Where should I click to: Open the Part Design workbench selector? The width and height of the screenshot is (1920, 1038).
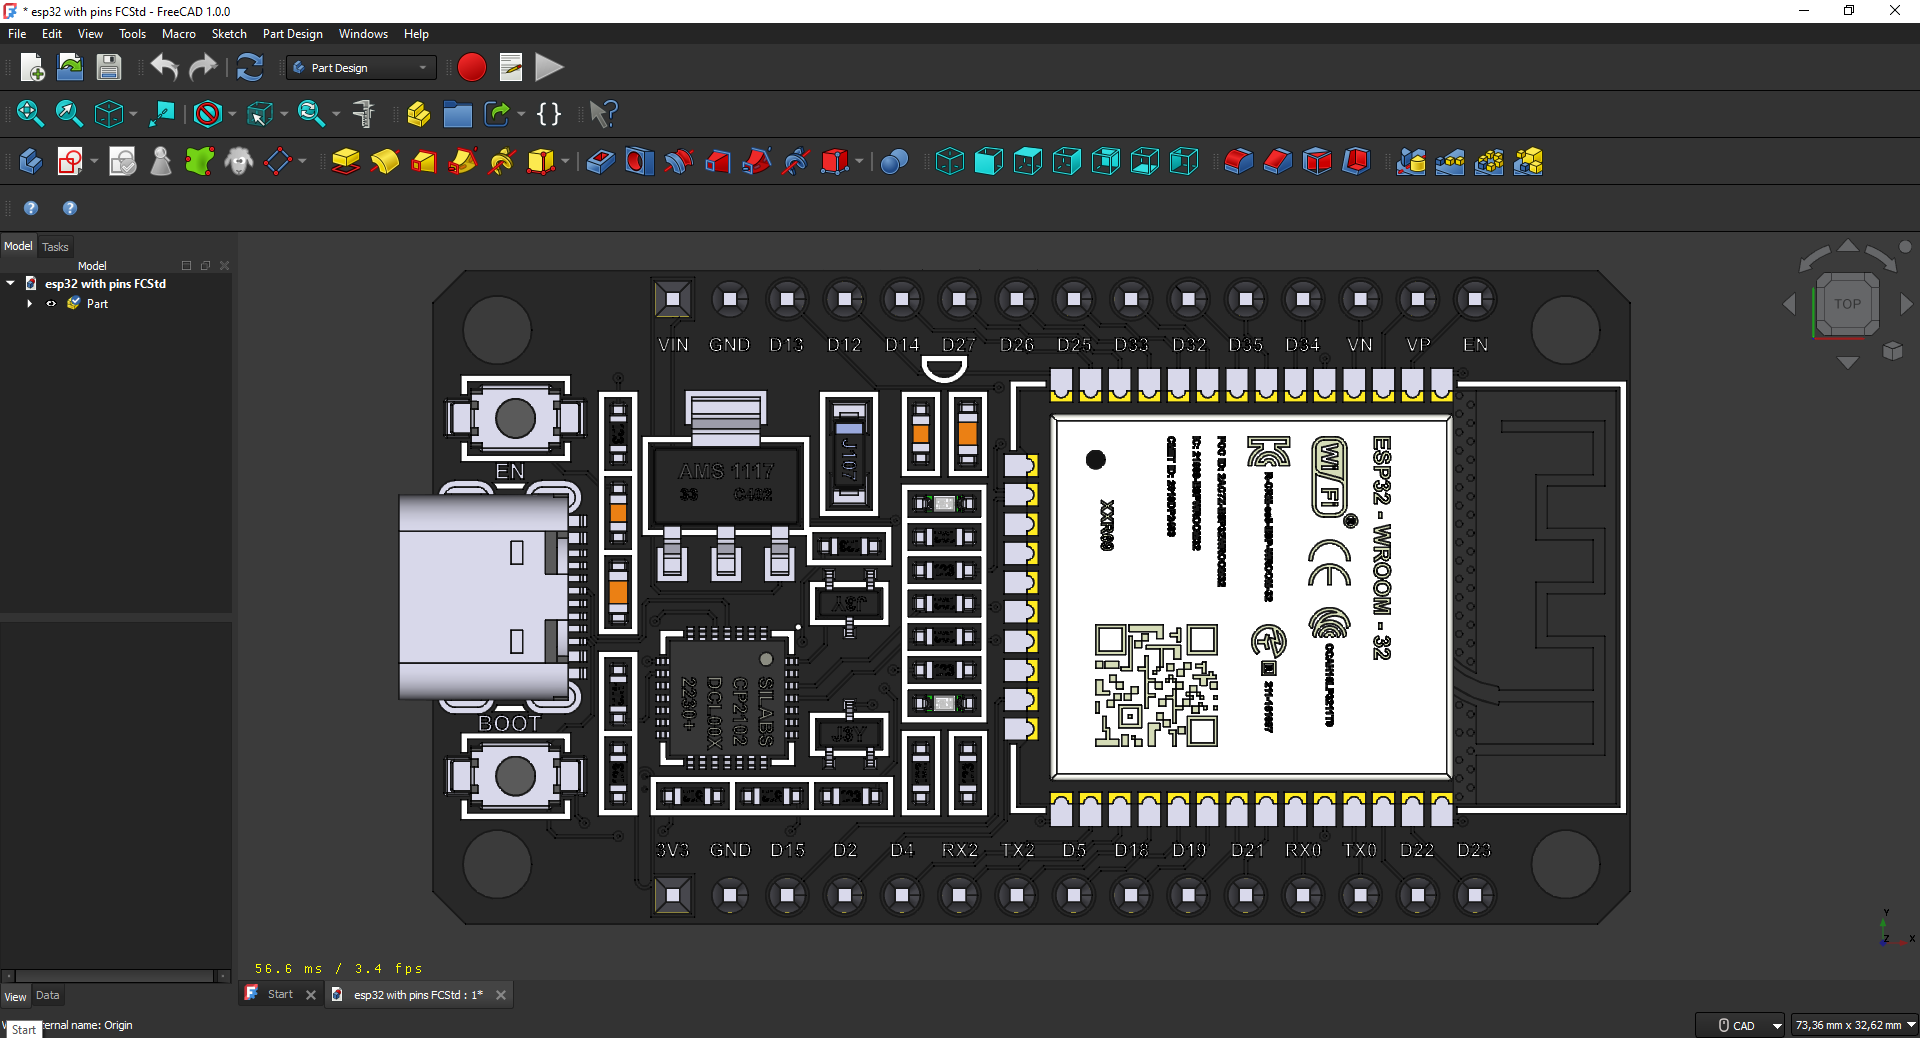click(361, 68)
